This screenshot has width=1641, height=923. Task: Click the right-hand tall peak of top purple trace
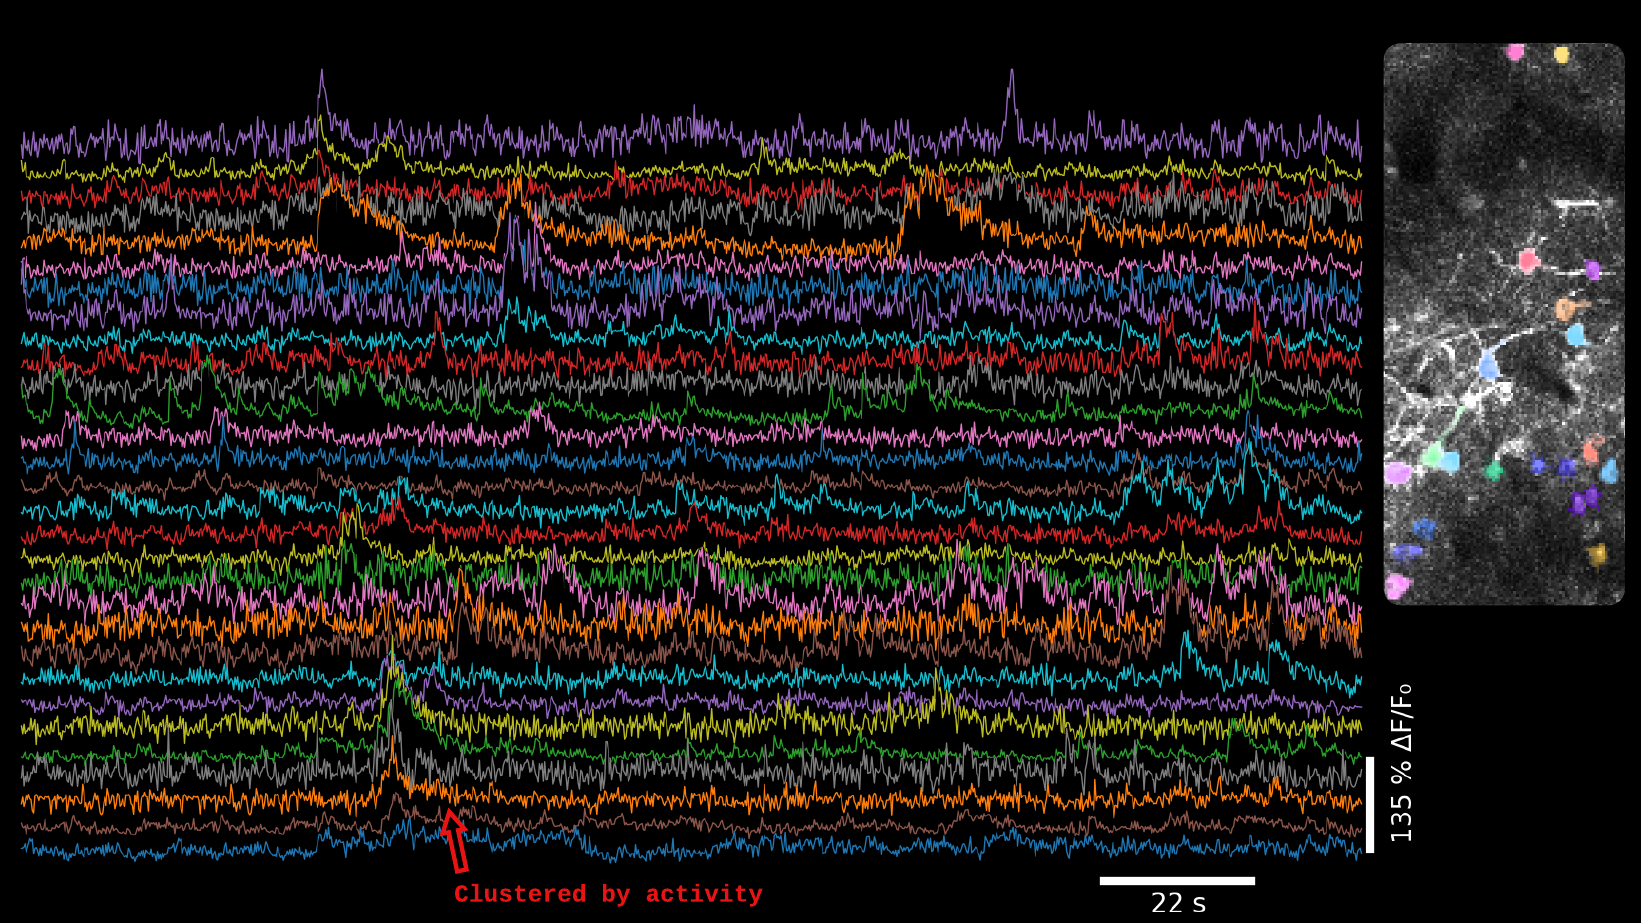point(1012,74)
